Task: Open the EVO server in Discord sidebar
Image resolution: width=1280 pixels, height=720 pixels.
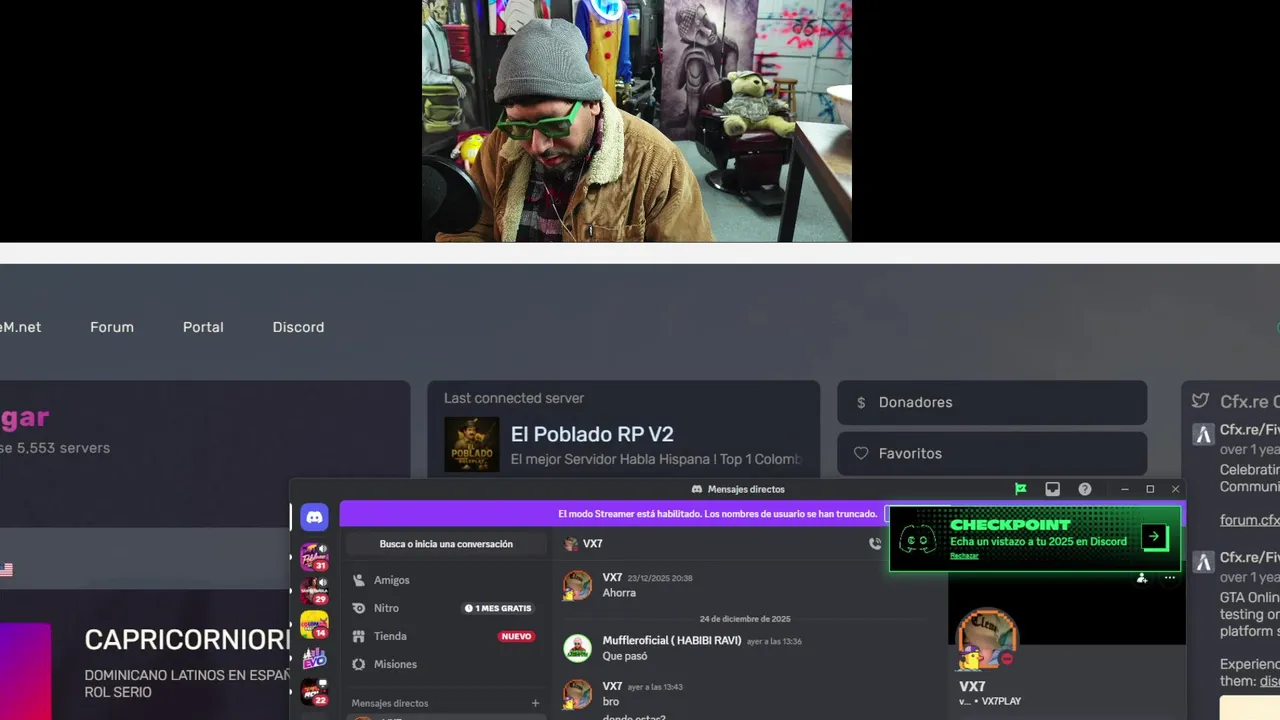Action: point(314,658)
